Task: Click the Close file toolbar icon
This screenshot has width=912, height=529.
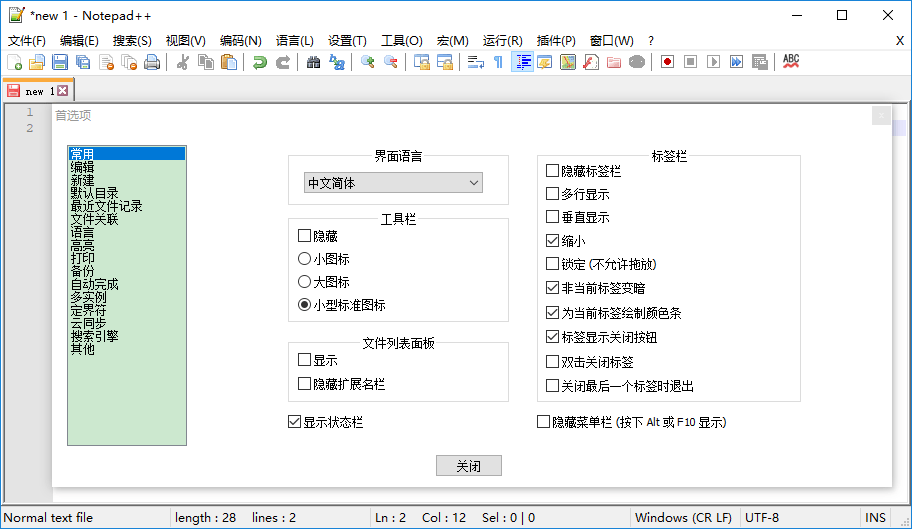Action: tap(106, 62)
